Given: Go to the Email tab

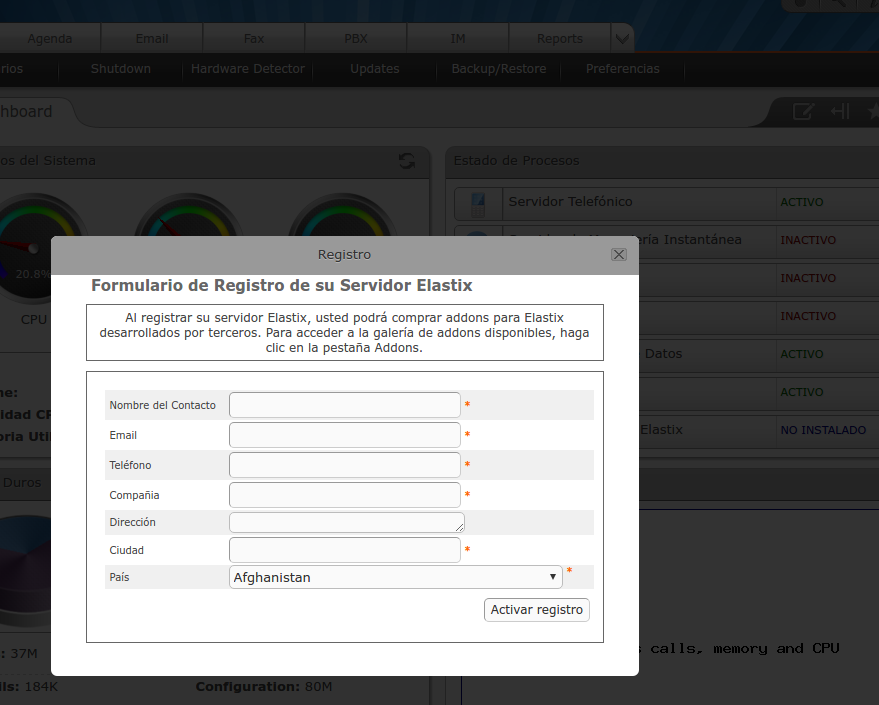Looking at the screenshot, I should (152, 39).
